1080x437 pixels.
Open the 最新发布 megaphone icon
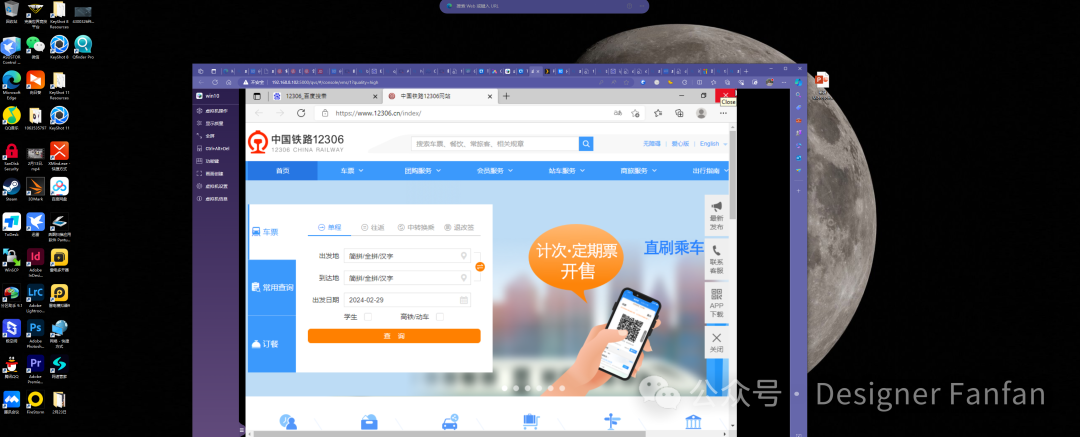(716, 207)
